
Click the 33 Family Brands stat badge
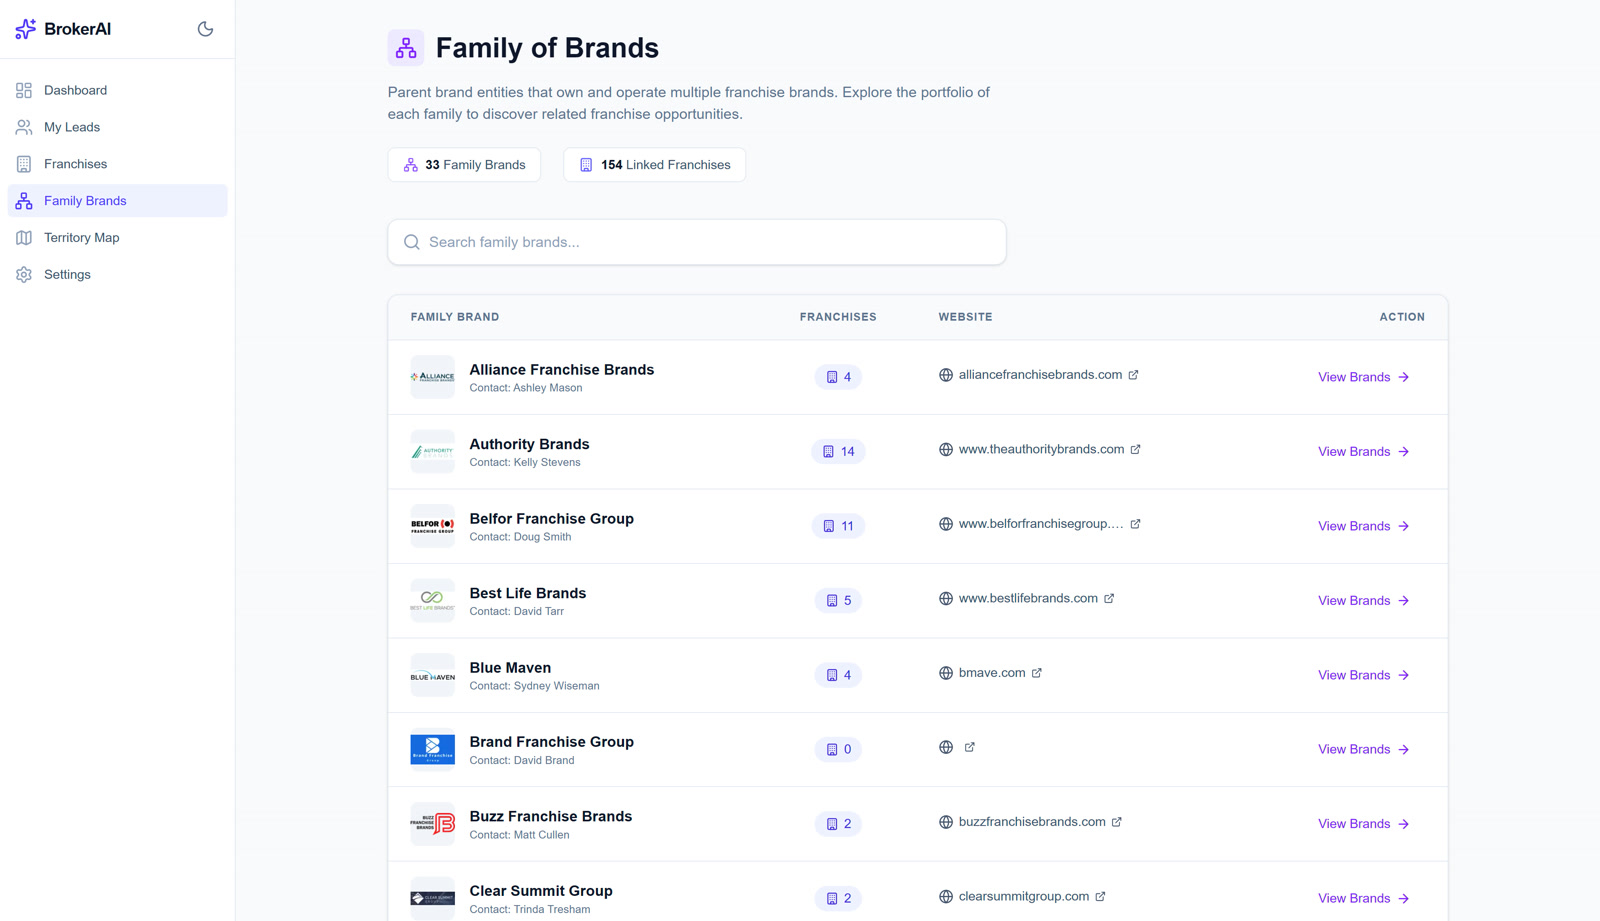(x=464, y=165)
